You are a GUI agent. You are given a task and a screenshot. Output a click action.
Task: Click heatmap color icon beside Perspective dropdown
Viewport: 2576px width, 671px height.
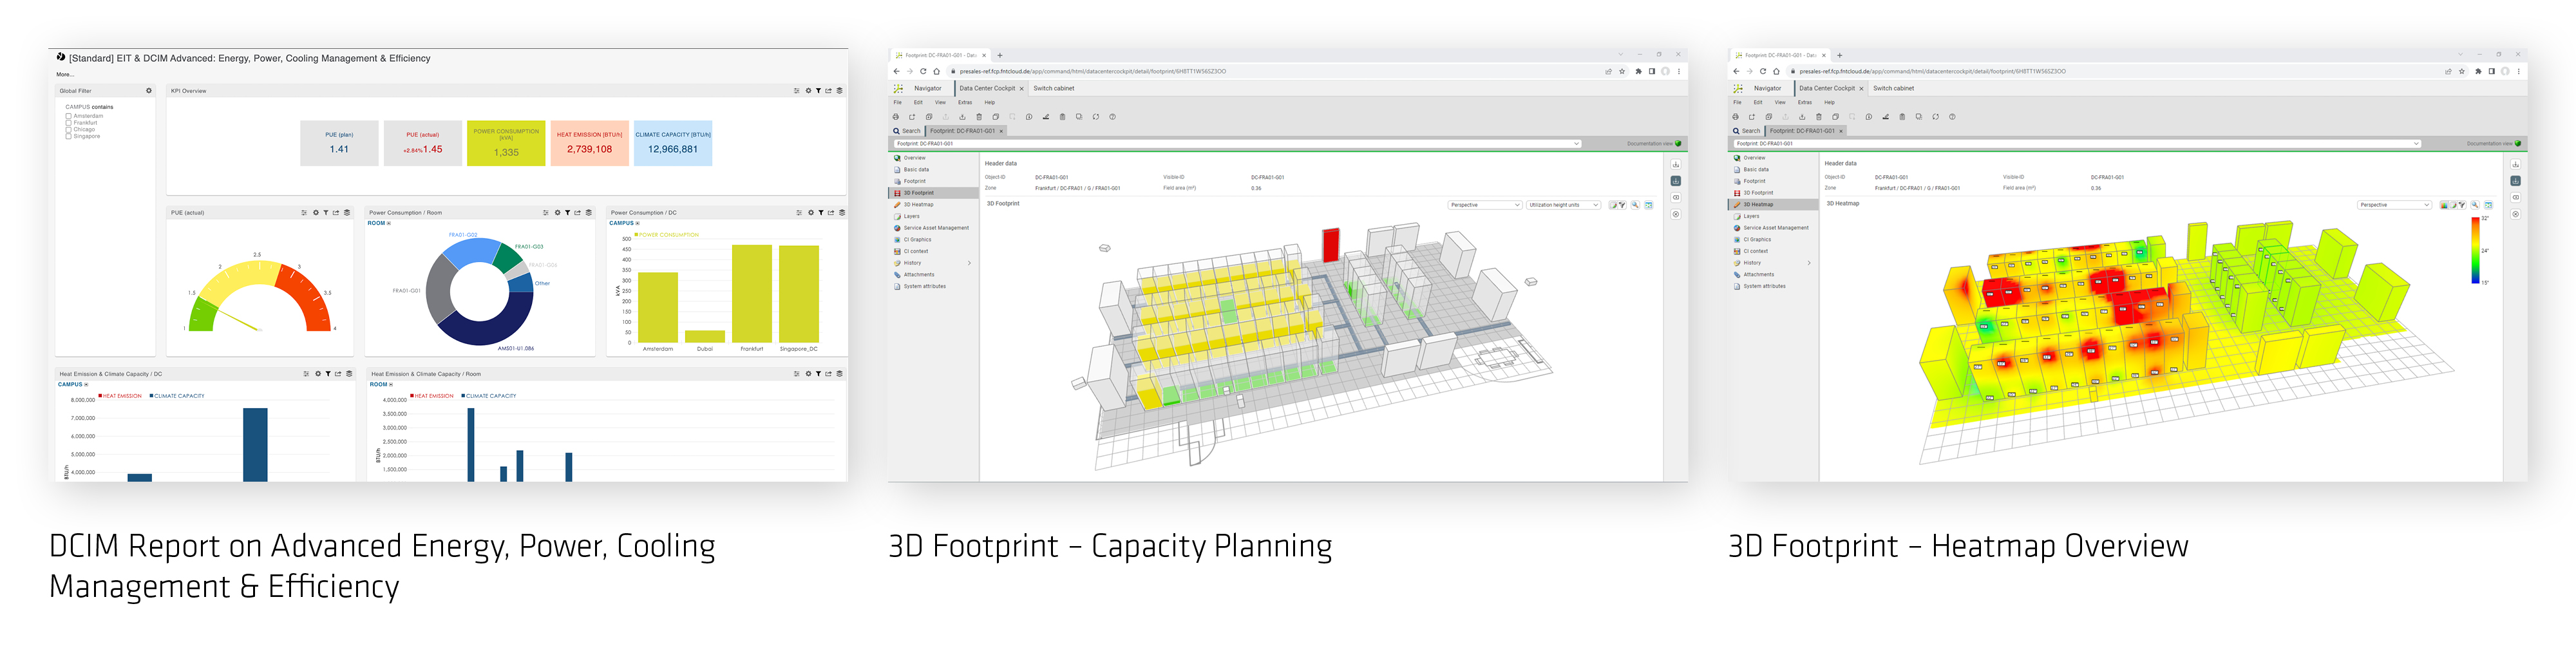(2445, 205)
